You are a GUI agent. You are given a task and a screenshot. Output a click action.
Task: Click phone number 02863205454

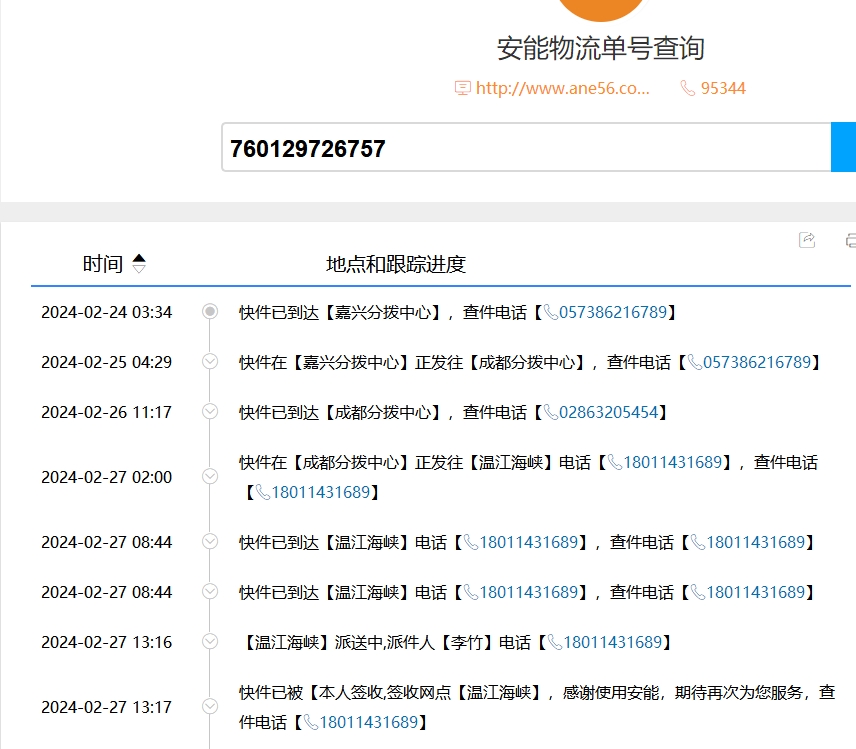click(x=609, y=412)
